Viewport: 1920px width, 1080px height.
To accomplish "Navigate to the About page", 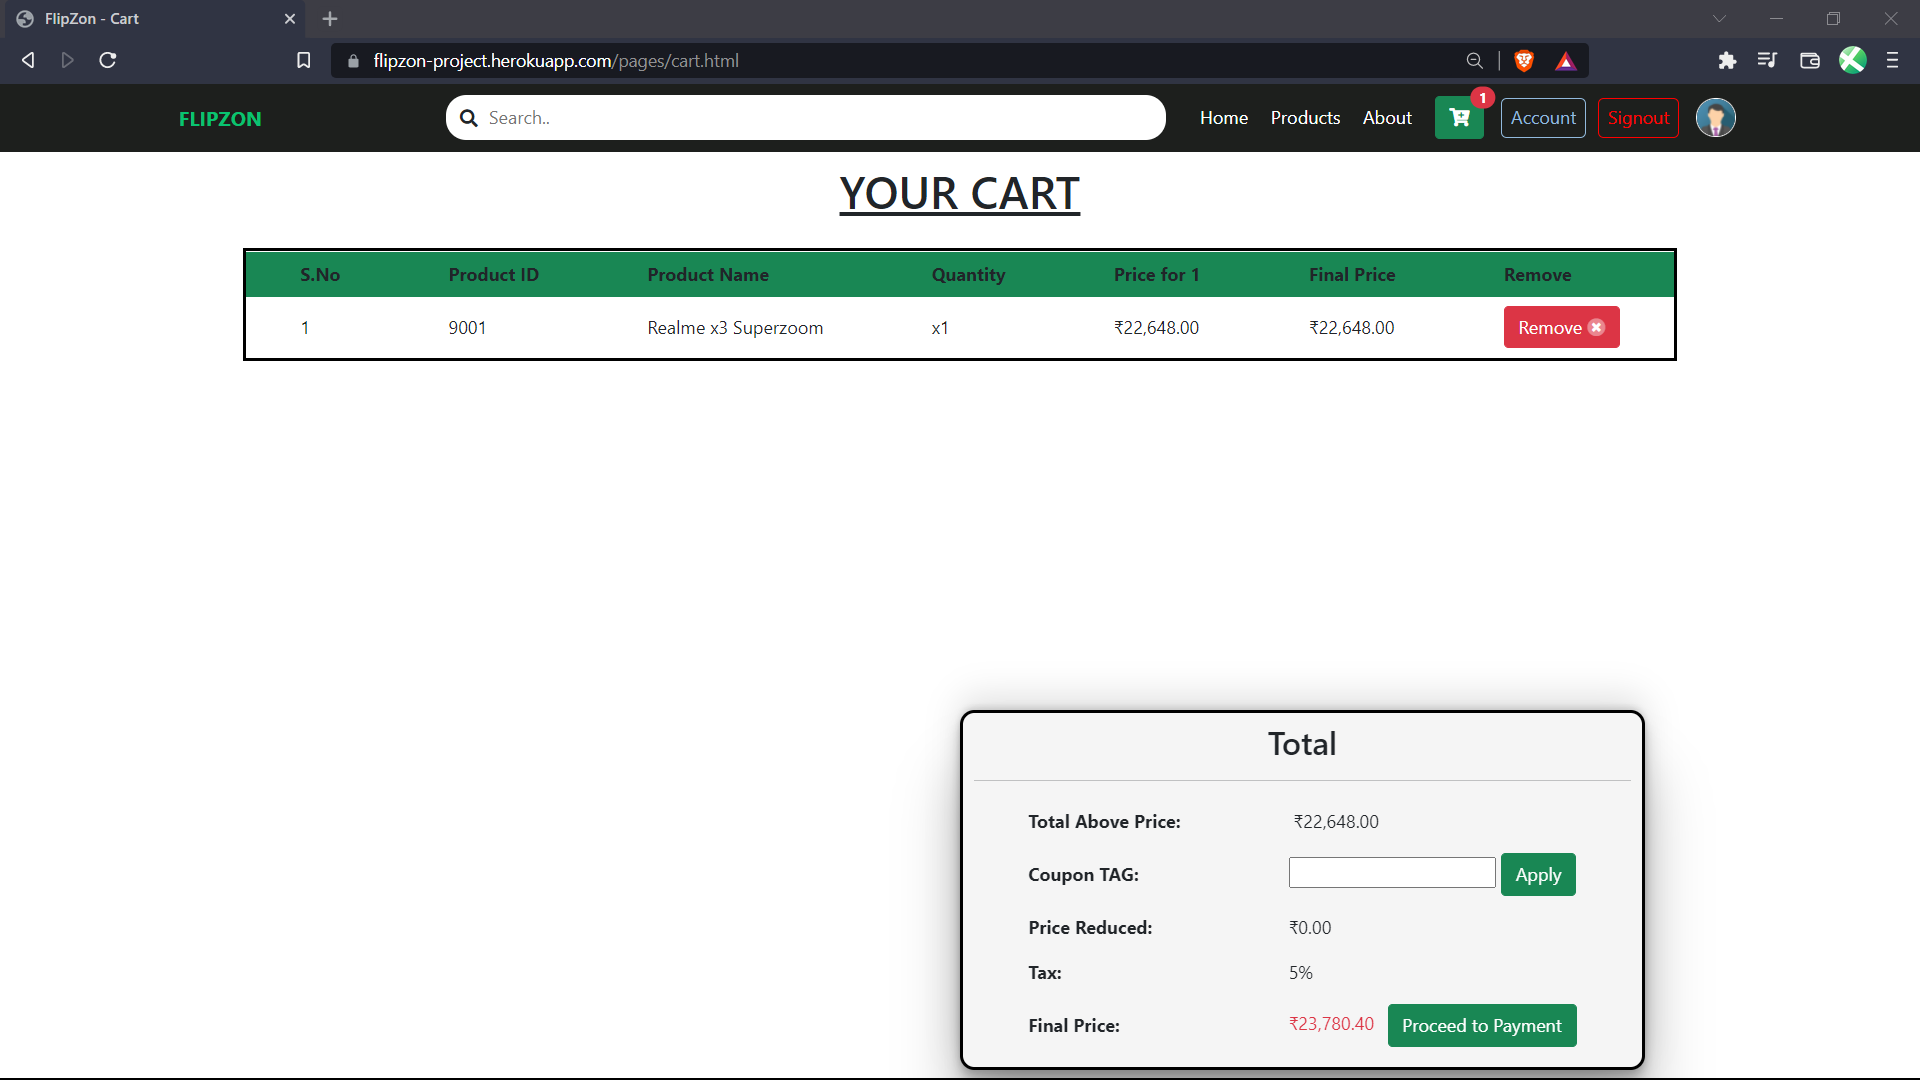I will click(1387, 118).
